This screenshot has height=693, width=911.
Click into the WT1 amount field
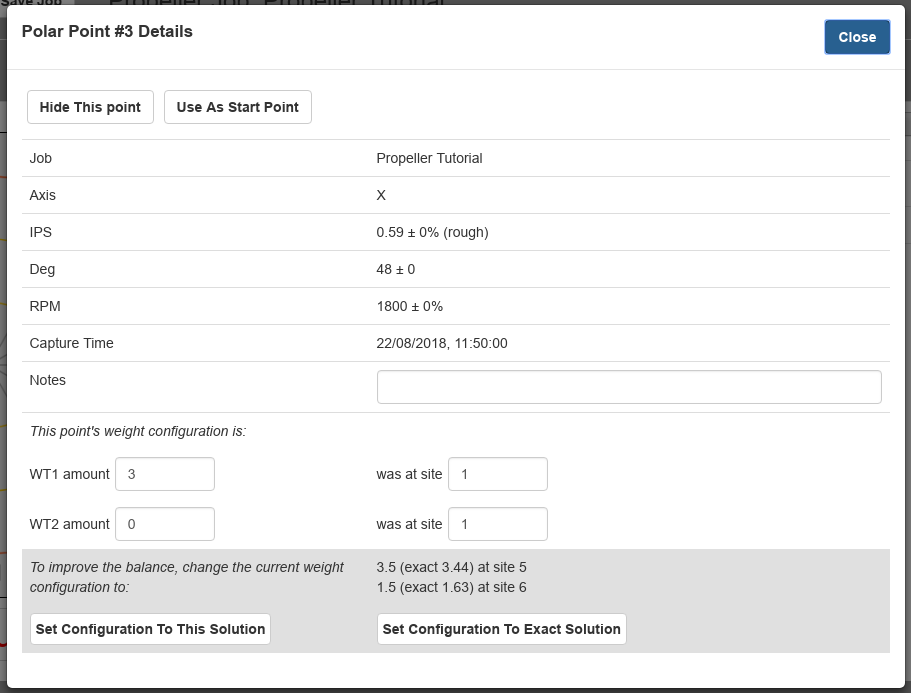[x=165, y=474]
